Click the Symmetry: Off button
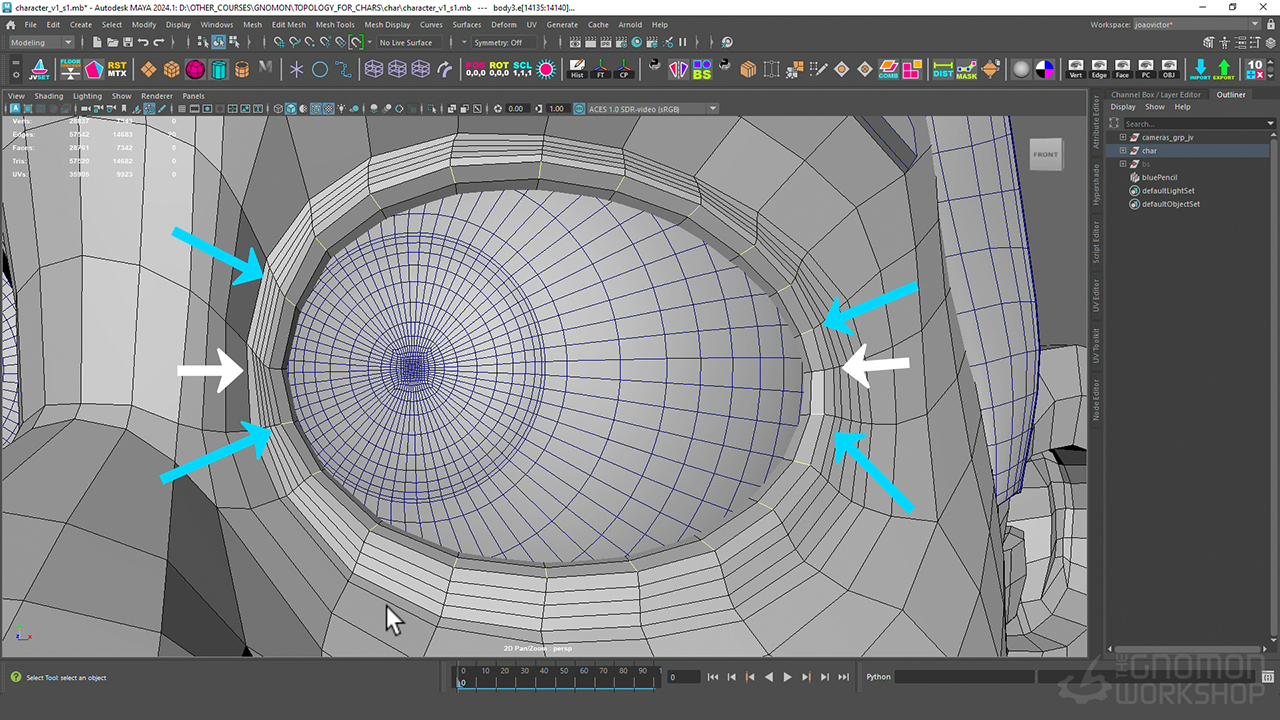This screenshot has width=1280, height=720. tap(498, 43)
